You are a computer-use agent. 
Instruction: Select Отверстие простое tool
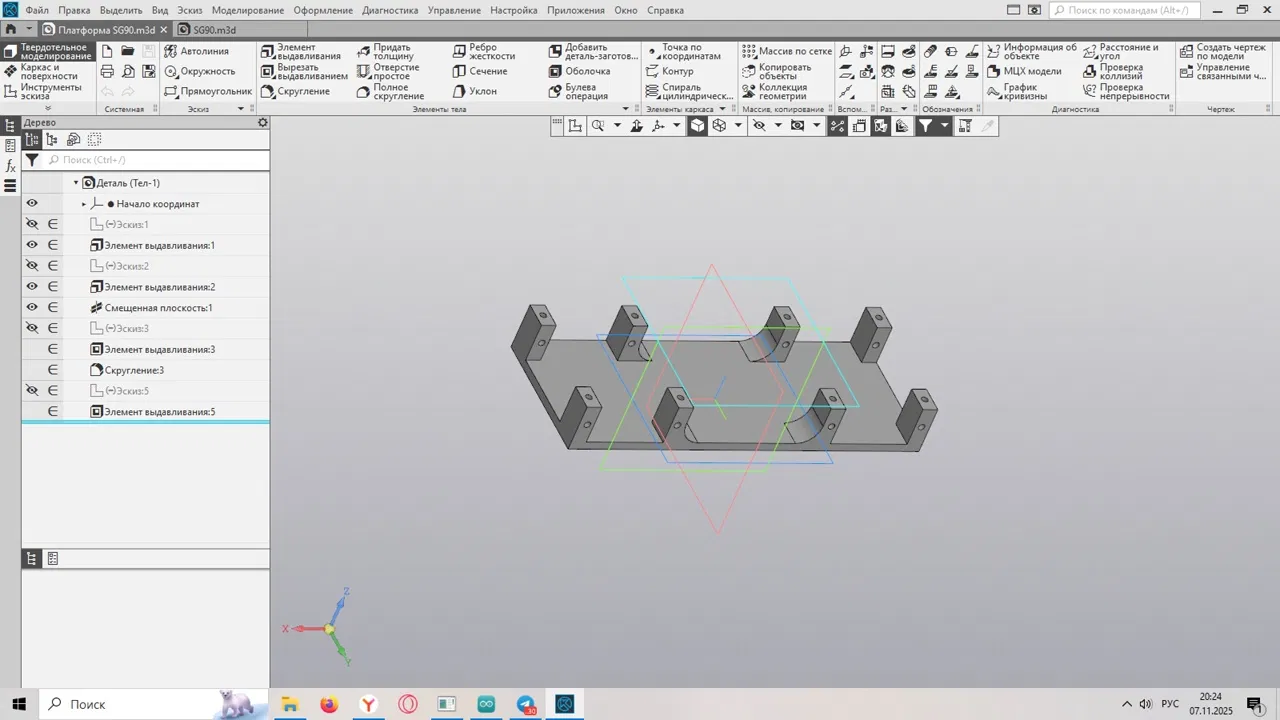tap(388, 71)
